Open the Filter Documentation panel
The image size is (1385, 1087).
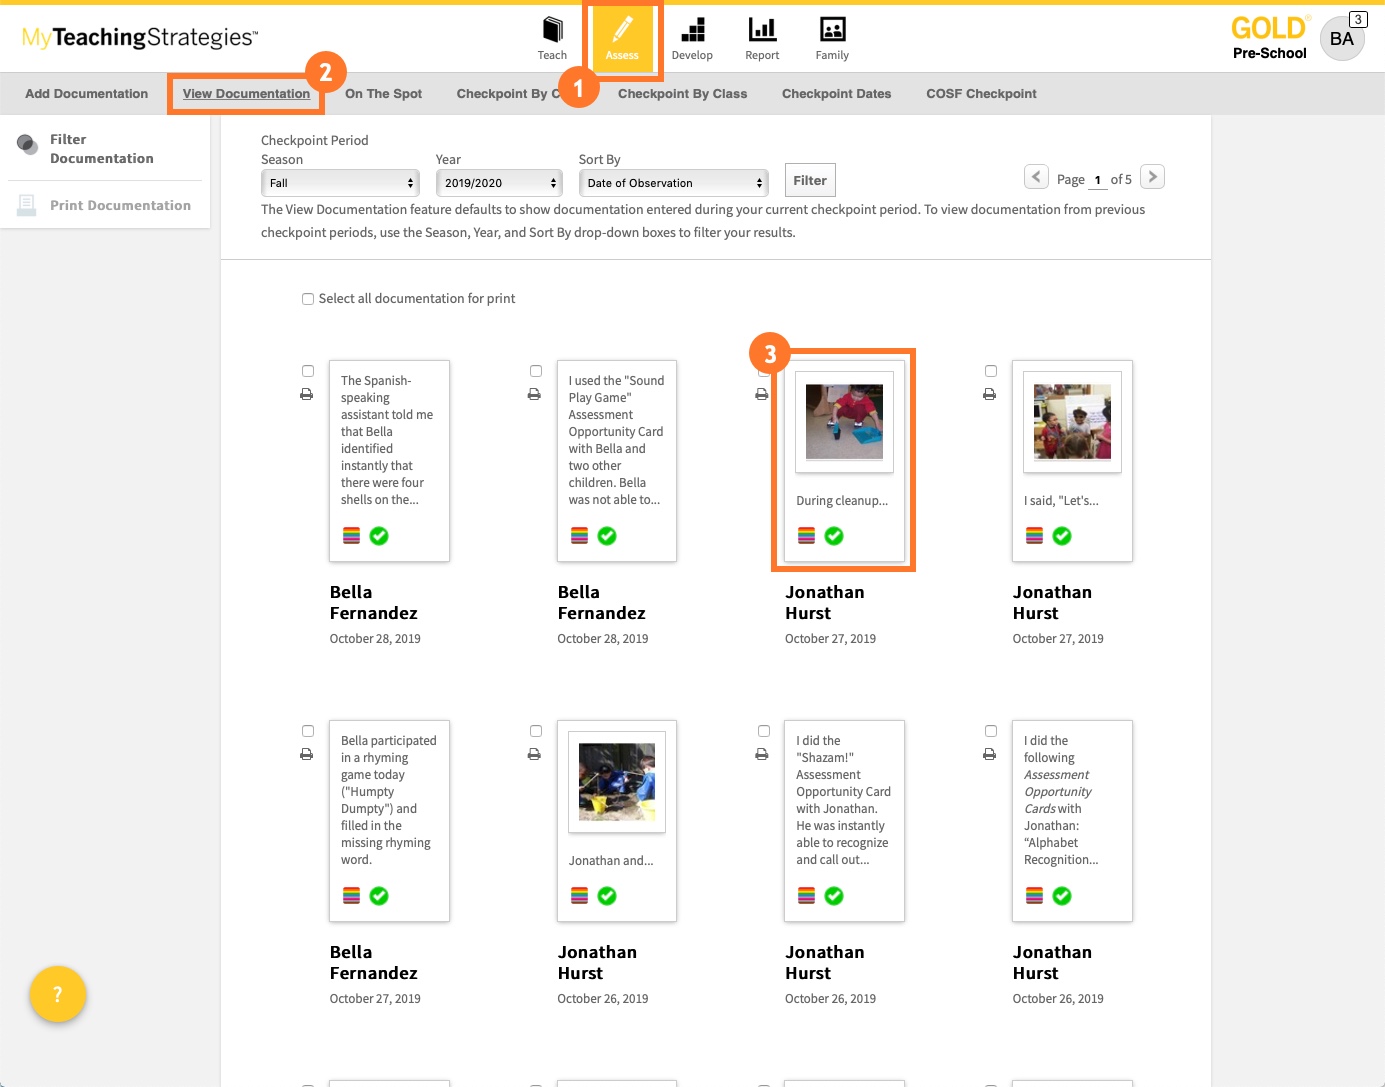(x=101, y=147)
